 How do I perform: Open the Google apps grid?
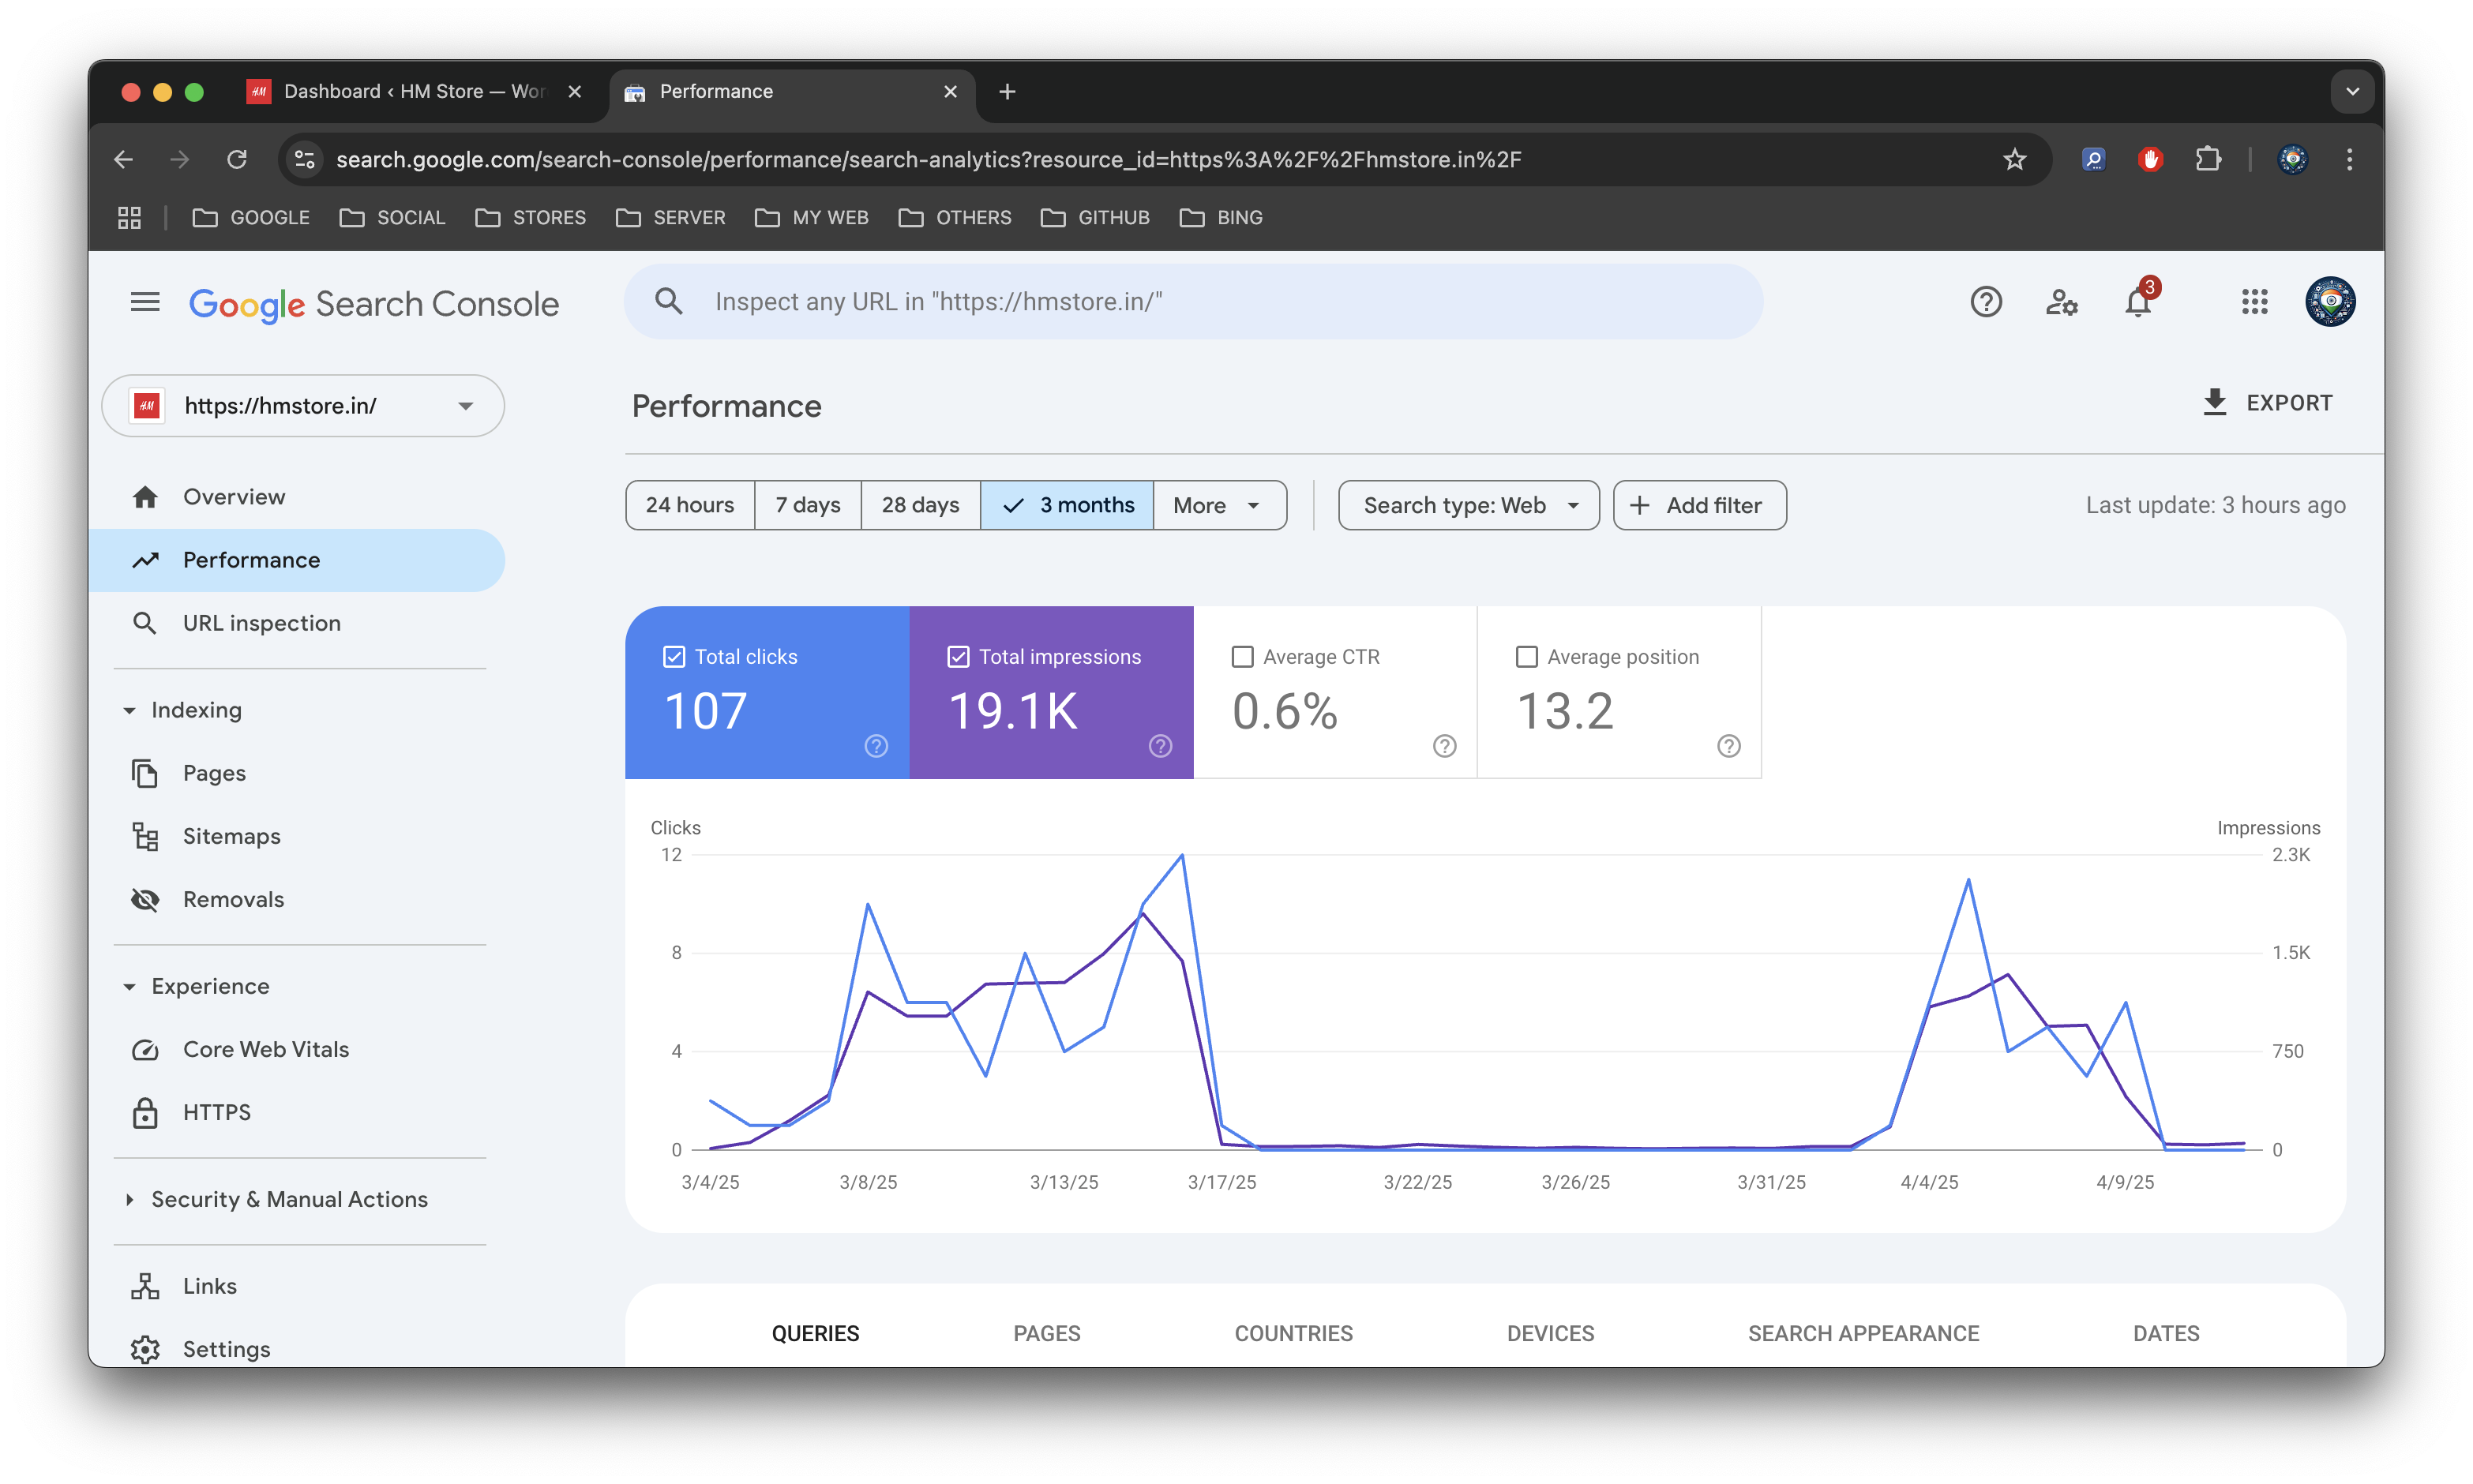click(2254, 302)
